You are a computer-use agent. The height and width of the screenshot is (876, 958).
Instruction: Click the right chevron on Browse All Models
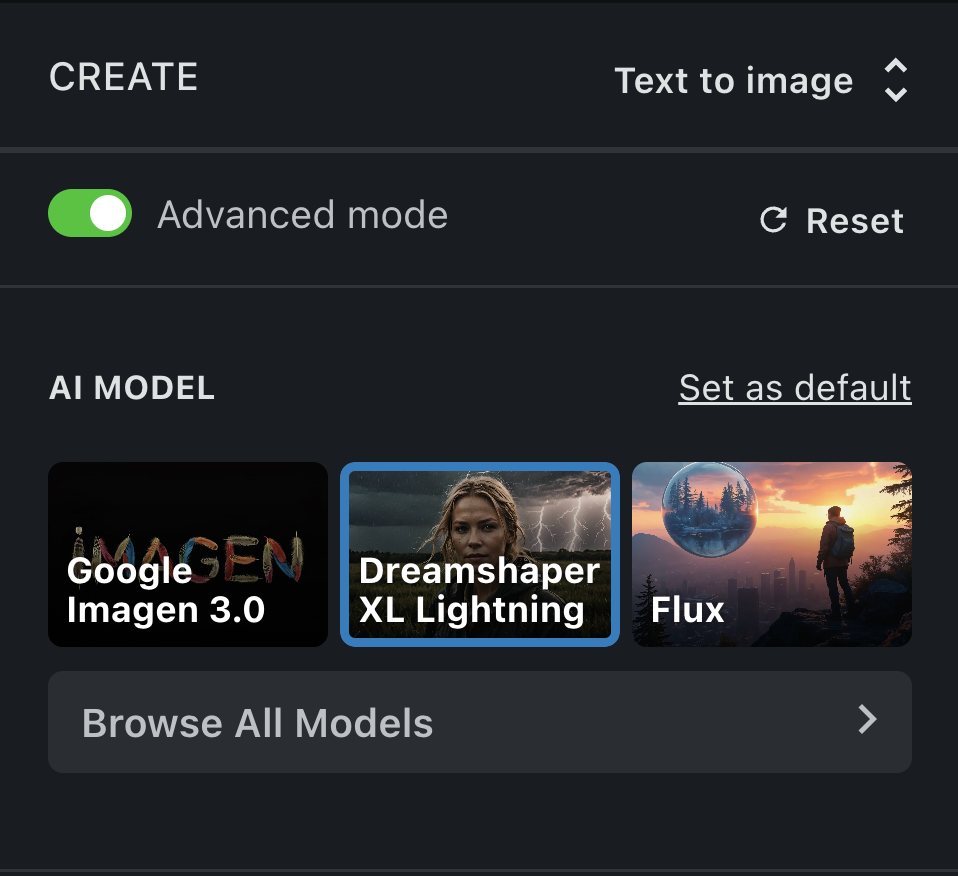point(867,719)
